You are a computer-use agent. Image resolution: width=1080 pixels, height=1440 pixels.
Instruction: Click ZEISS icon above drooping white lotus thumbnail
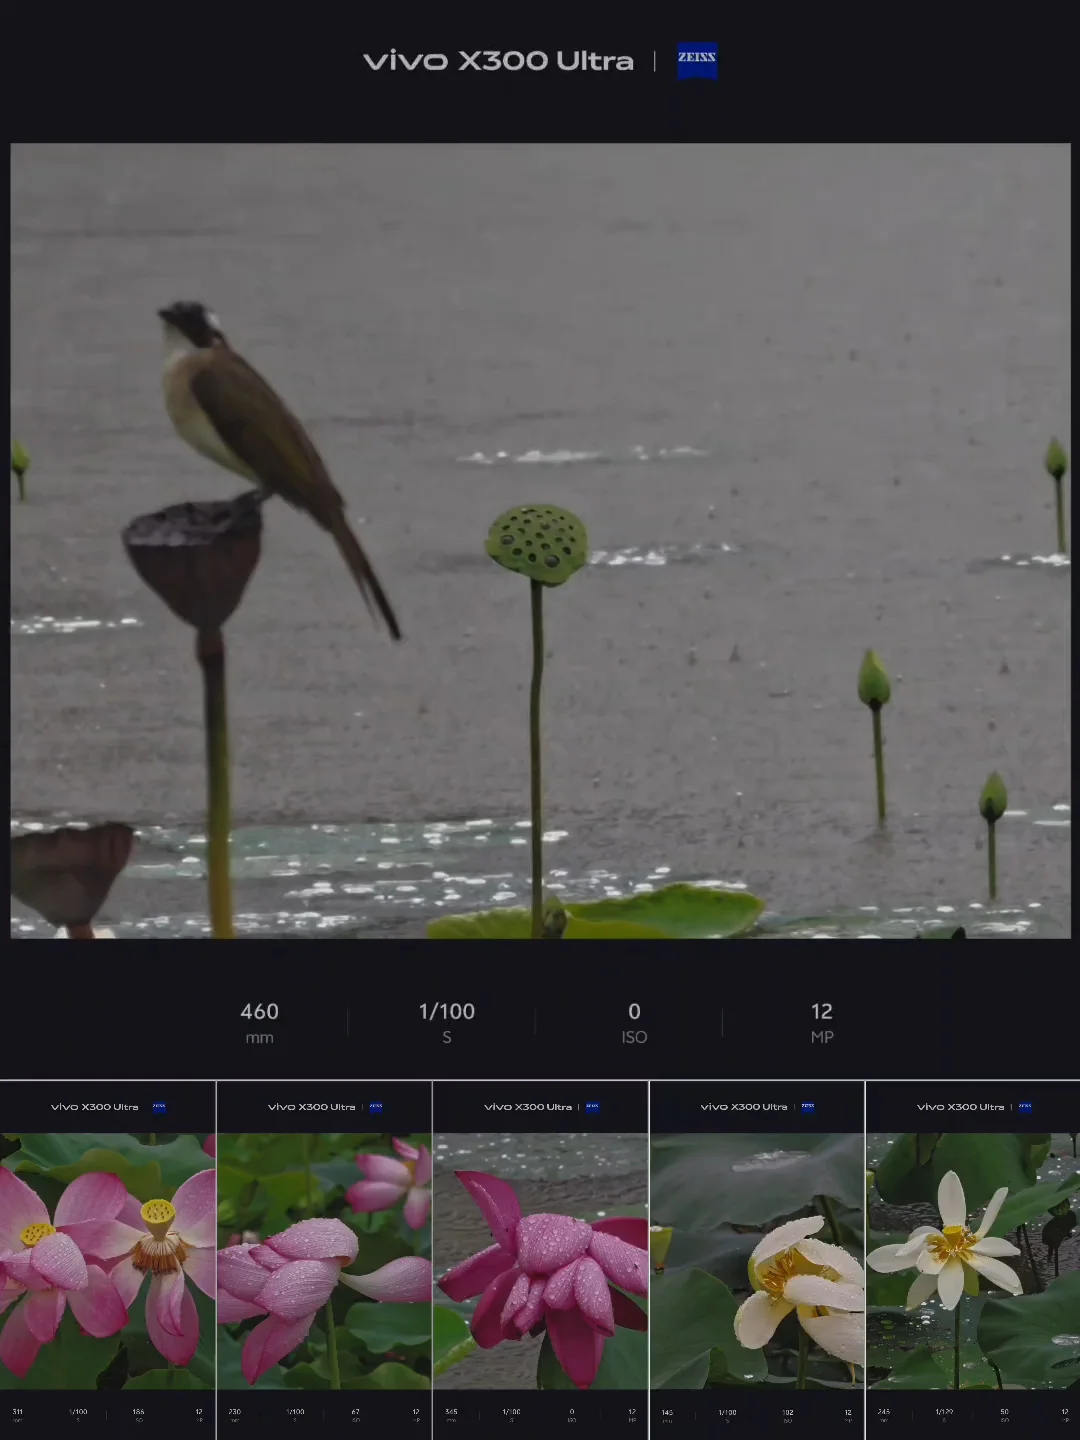pos(808,1107)
